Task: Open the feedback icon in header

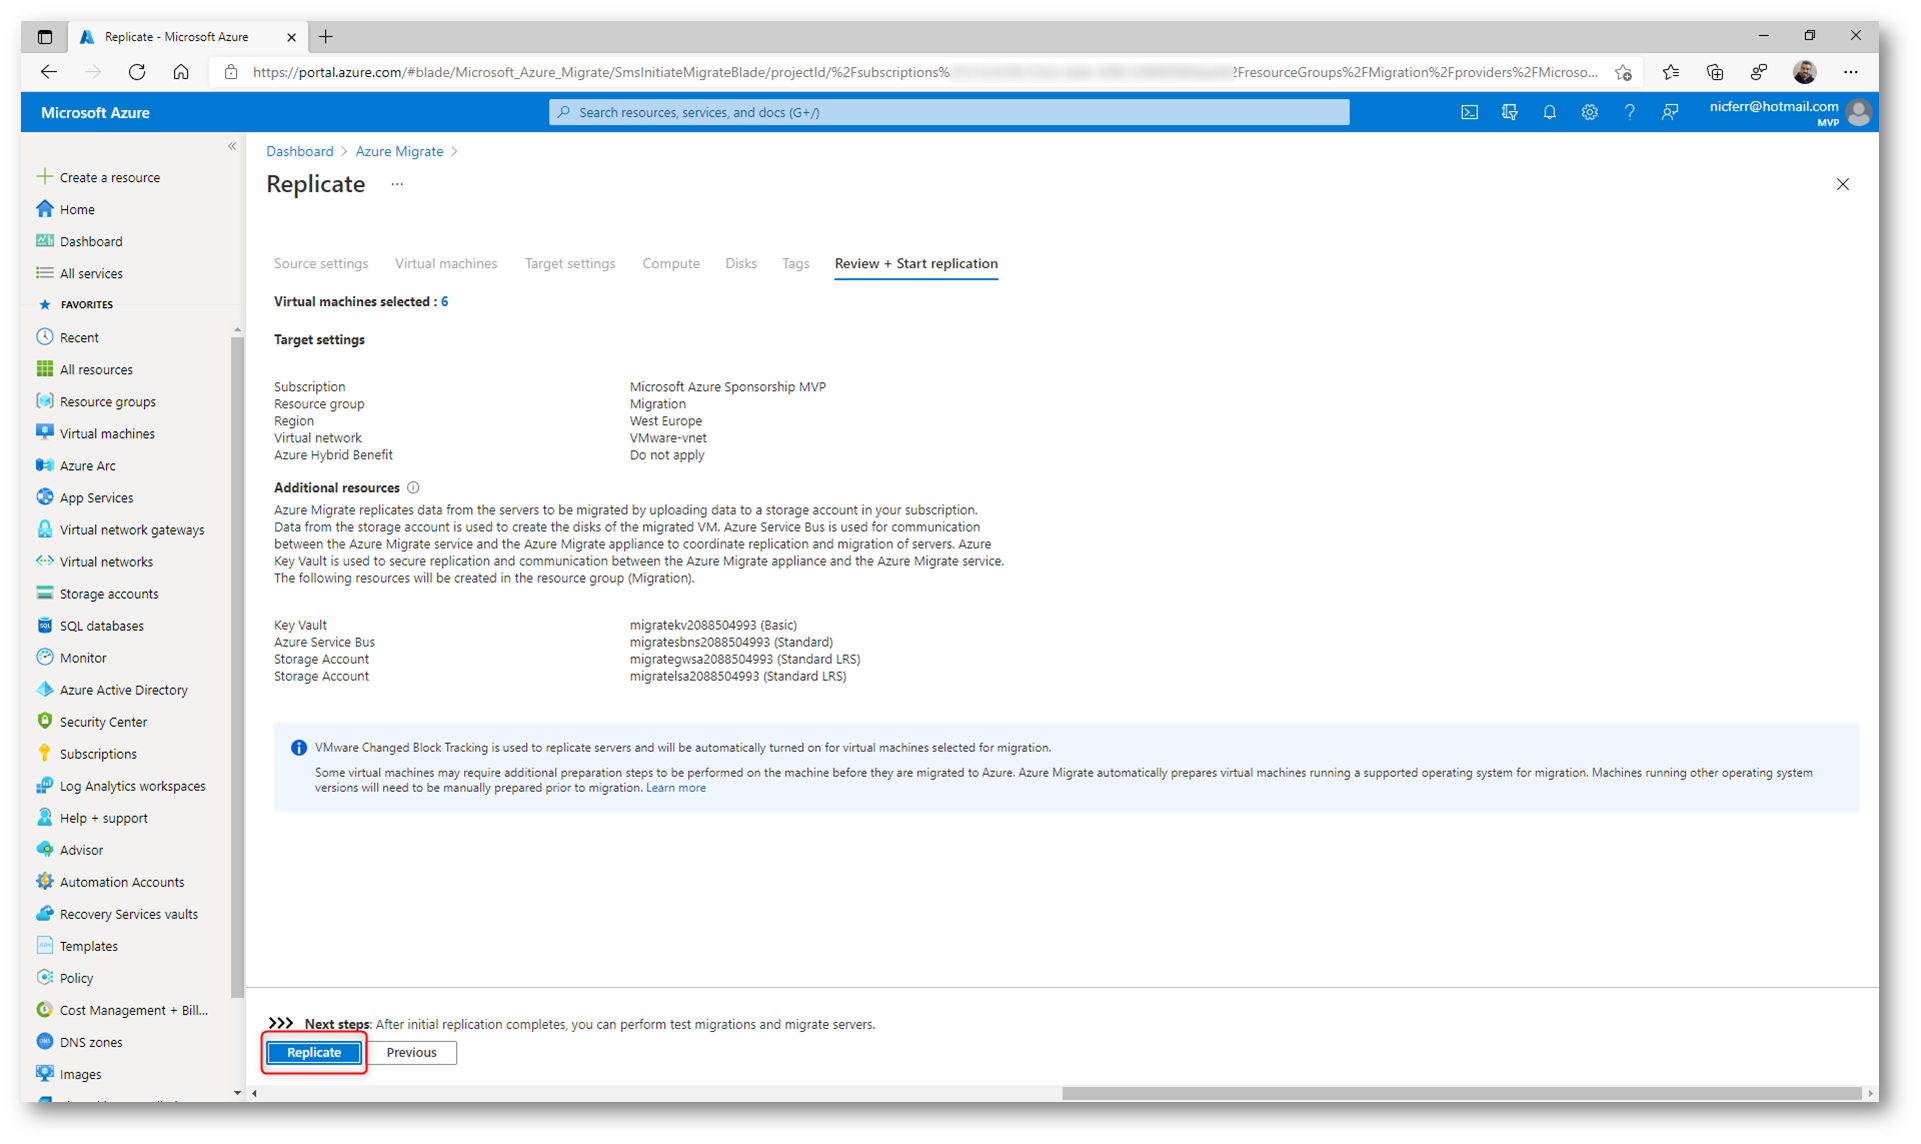Action: coord(1669,113)
